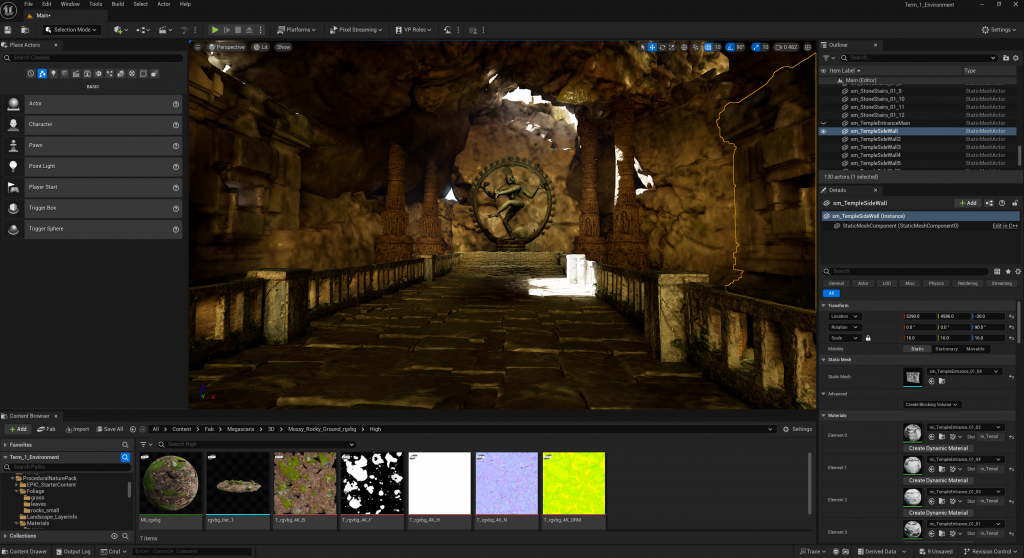This screenshot has height=558, width=1024.
Task: Select Basic category in Place Actors
Action: (42, 74)
